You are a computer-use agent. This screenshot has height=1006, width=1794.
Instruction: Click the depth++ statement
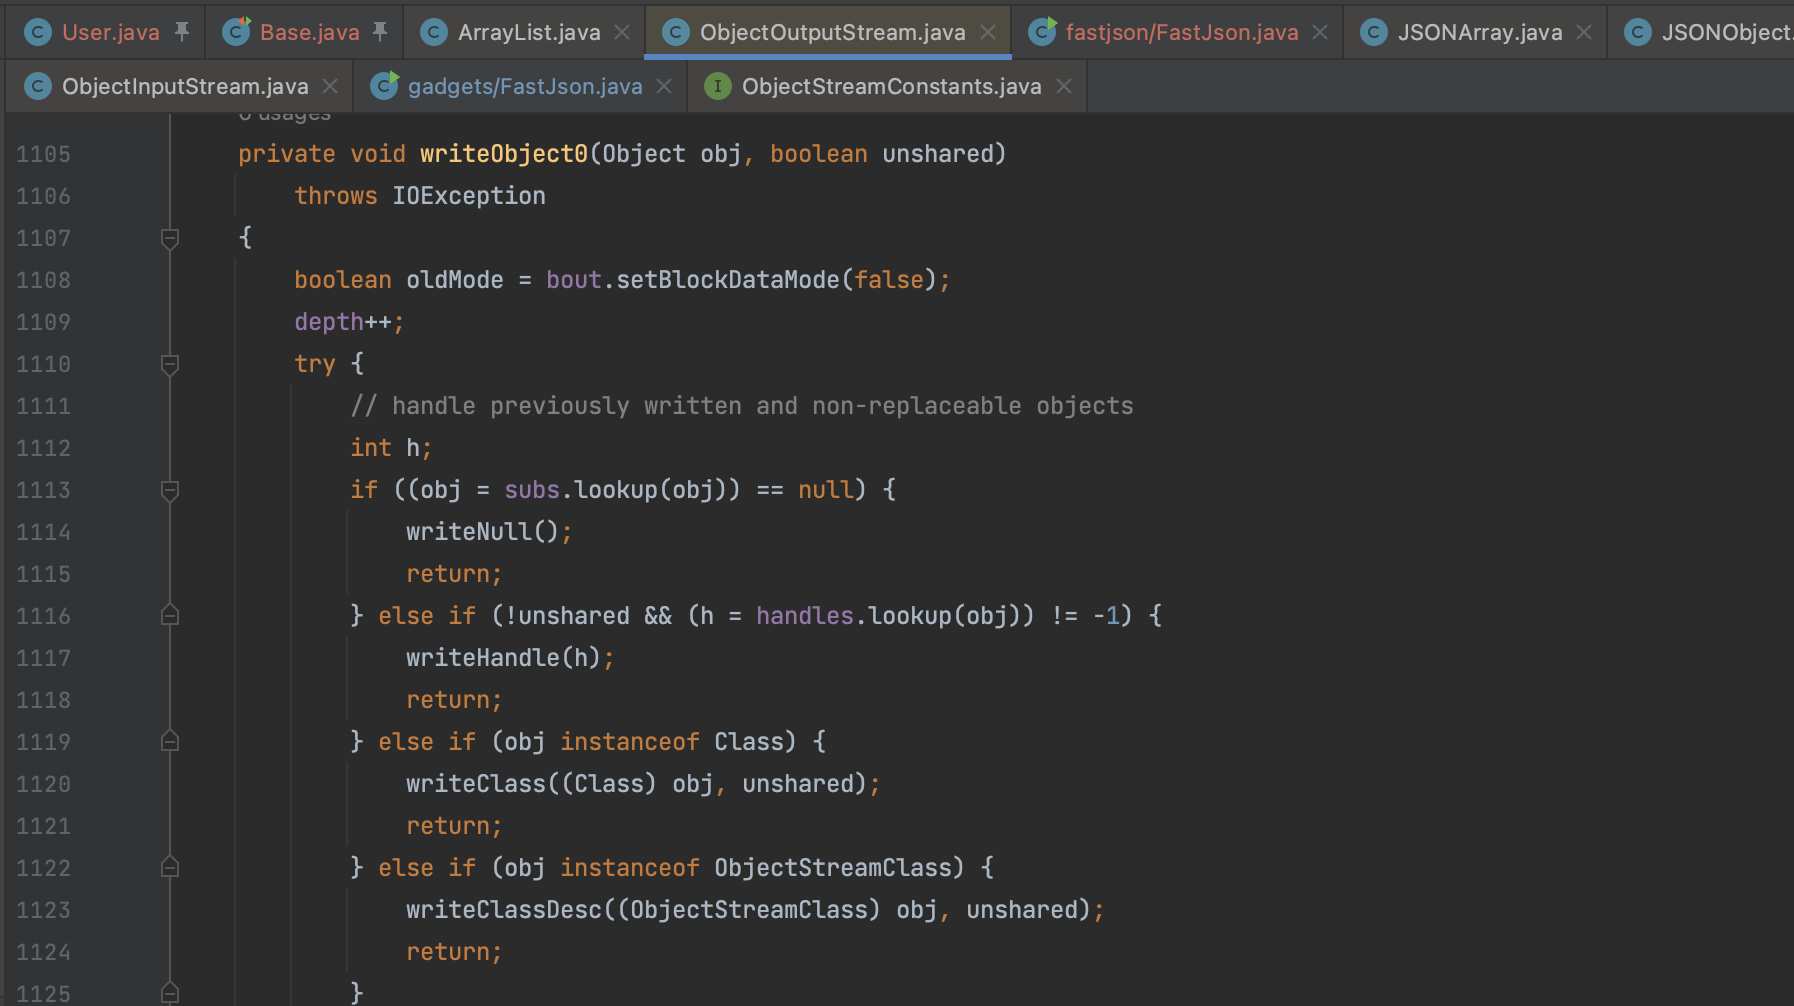tap(349, 322)
